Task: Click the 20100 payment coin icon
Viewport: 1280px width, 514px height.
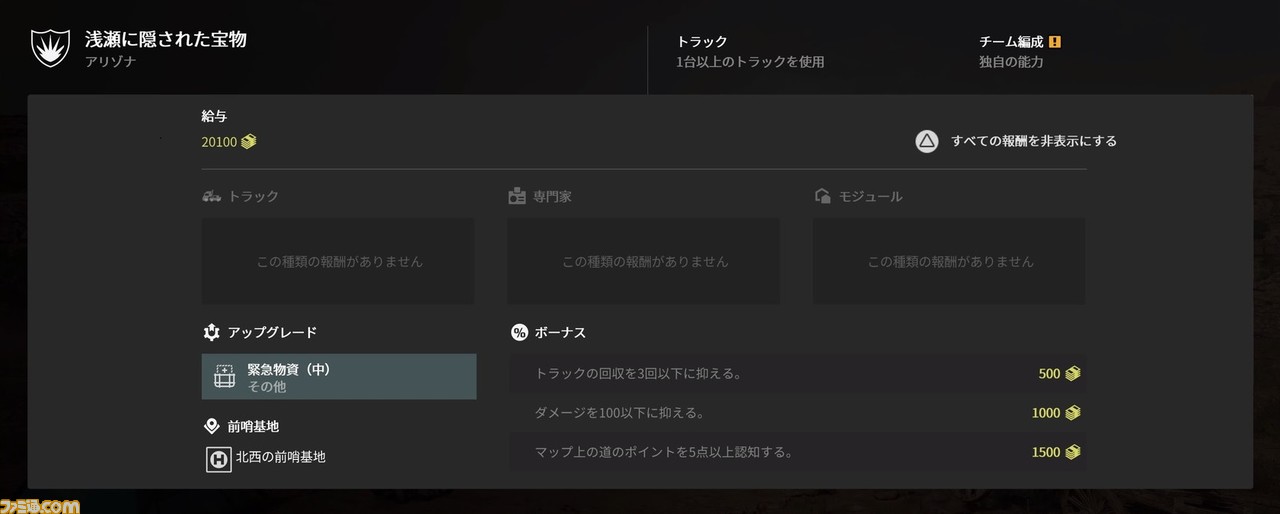Action: pyautogui.click(x=248, y=142)
